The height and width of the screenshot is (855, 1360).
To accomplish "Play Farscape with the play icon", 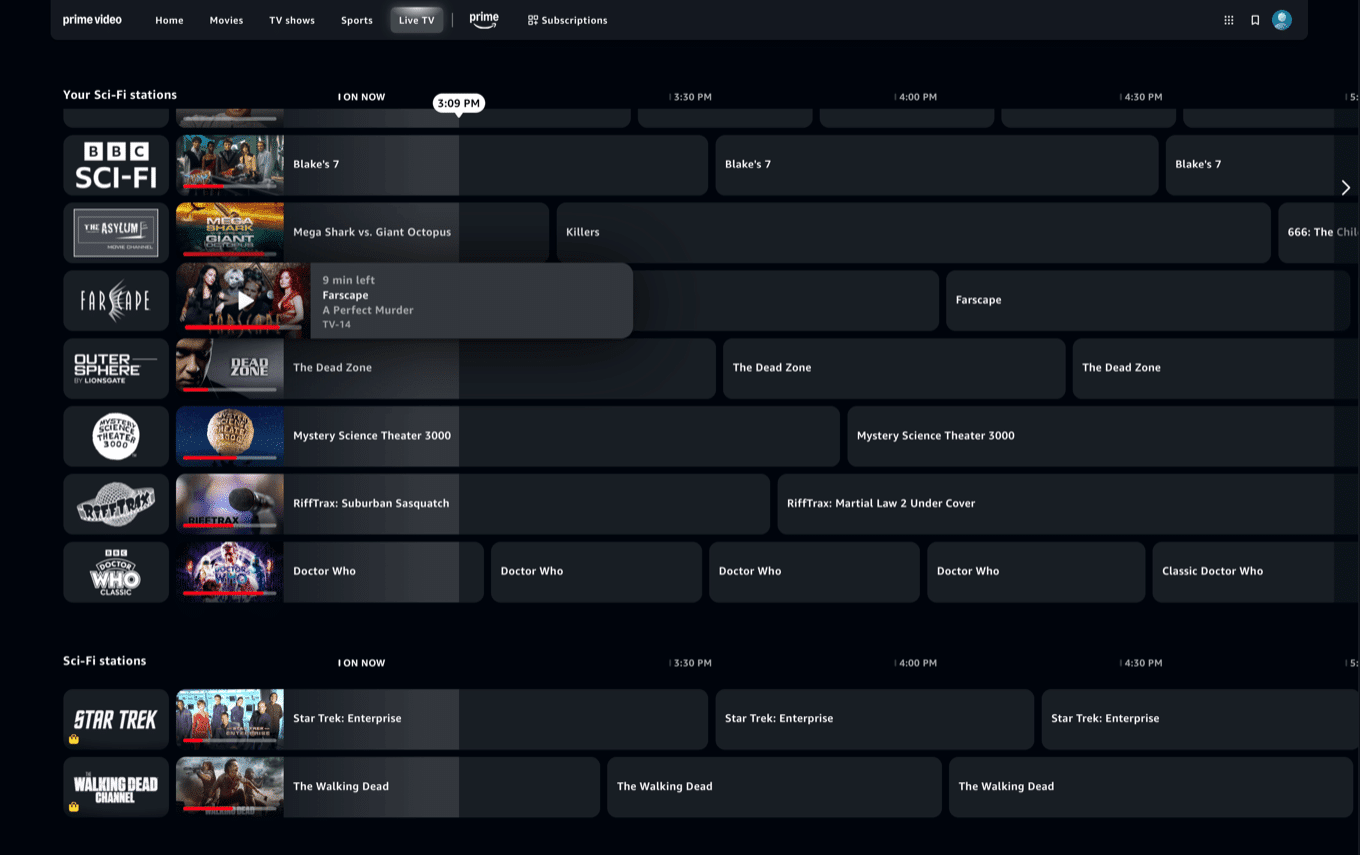I will pyautogui.click(x=245, y=300).
